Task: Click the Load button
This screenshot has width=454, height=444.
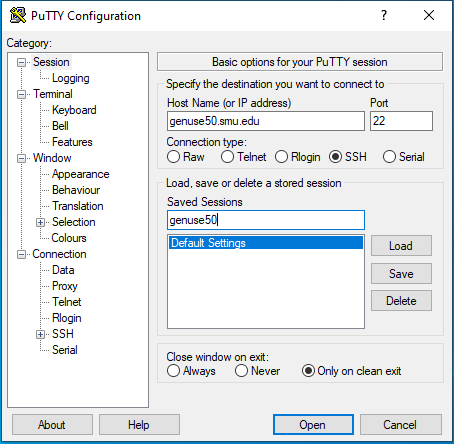Action: [401, 246]
